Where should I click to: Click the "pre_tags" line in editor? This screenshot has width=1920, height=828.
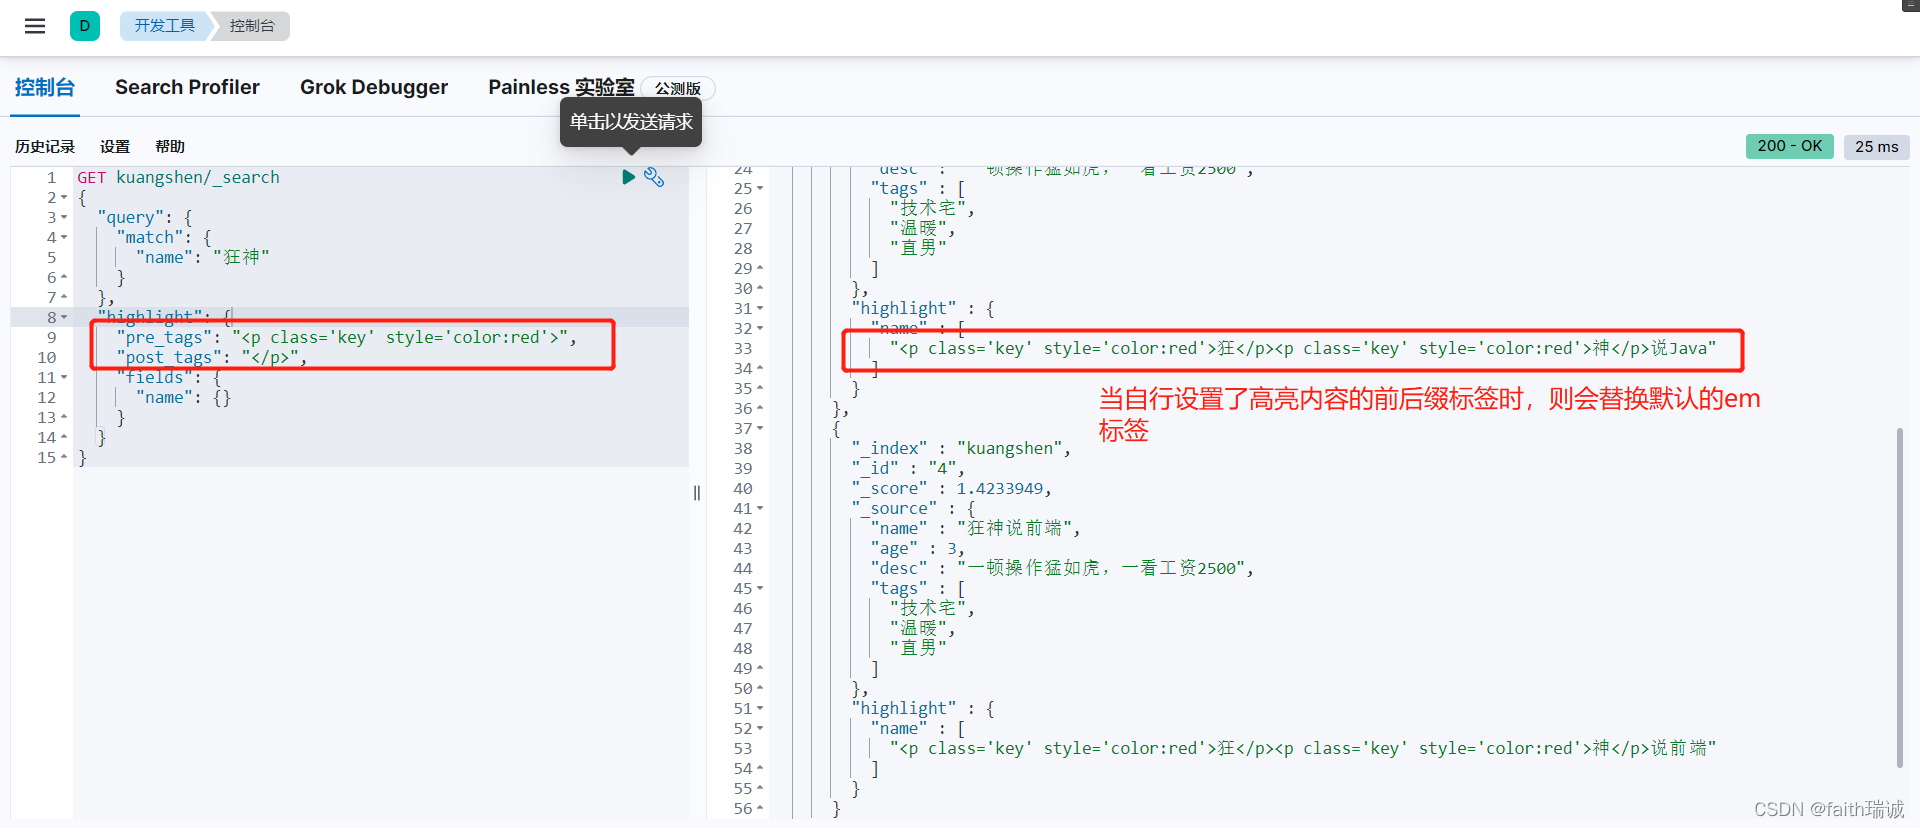(x=346, y=337)
